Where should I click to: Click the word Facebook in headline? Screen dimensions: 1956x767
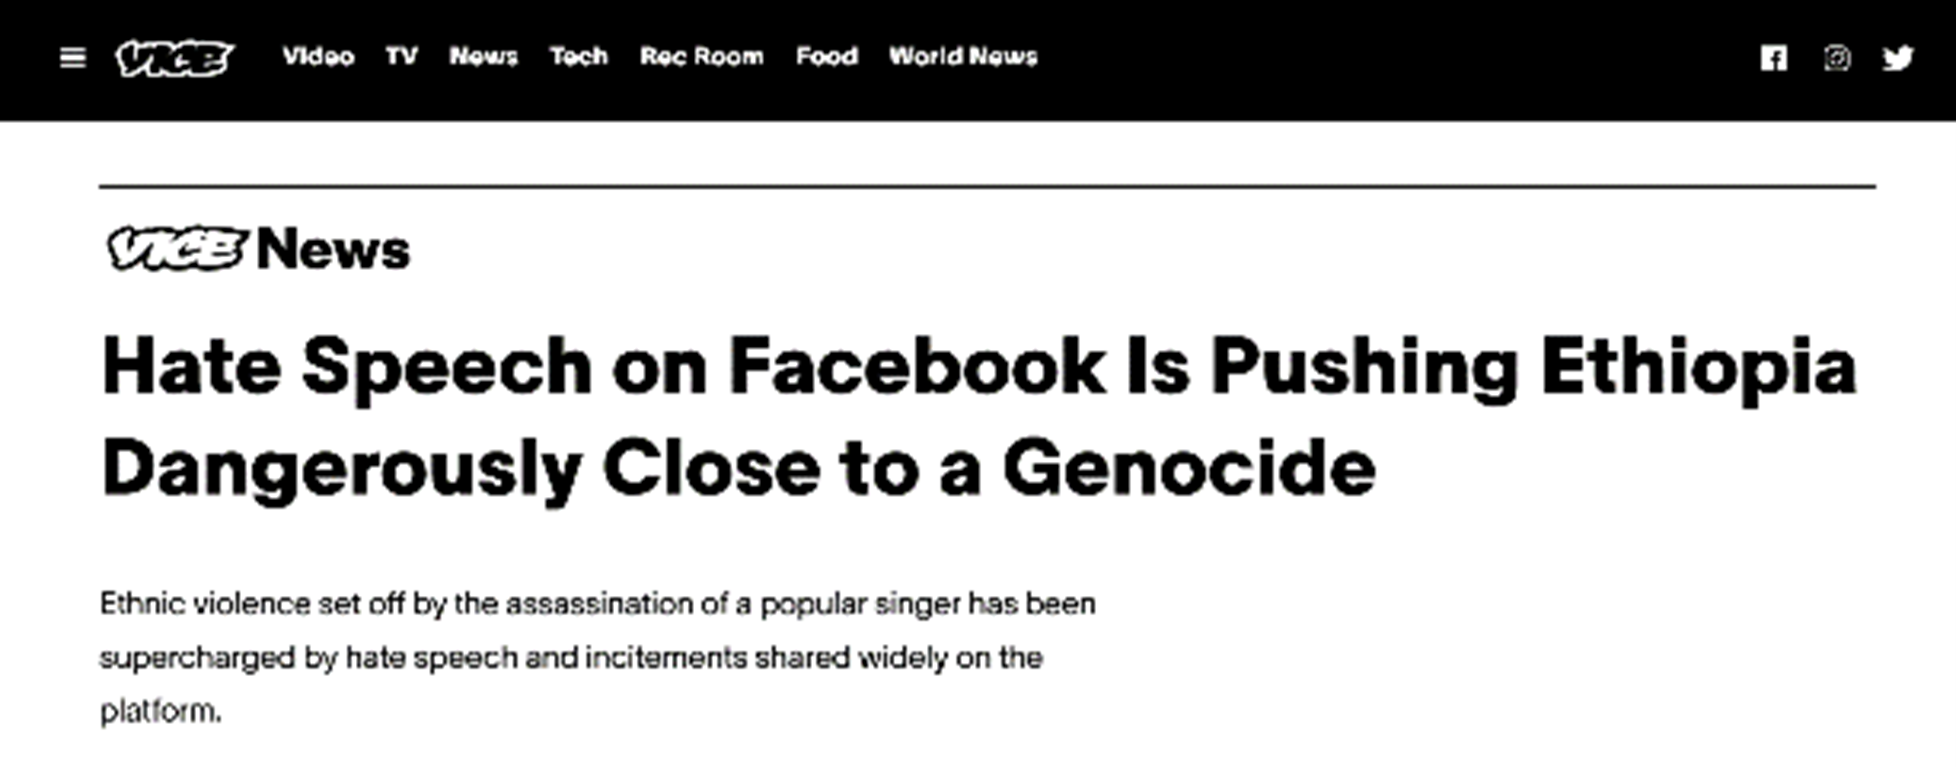917,366
